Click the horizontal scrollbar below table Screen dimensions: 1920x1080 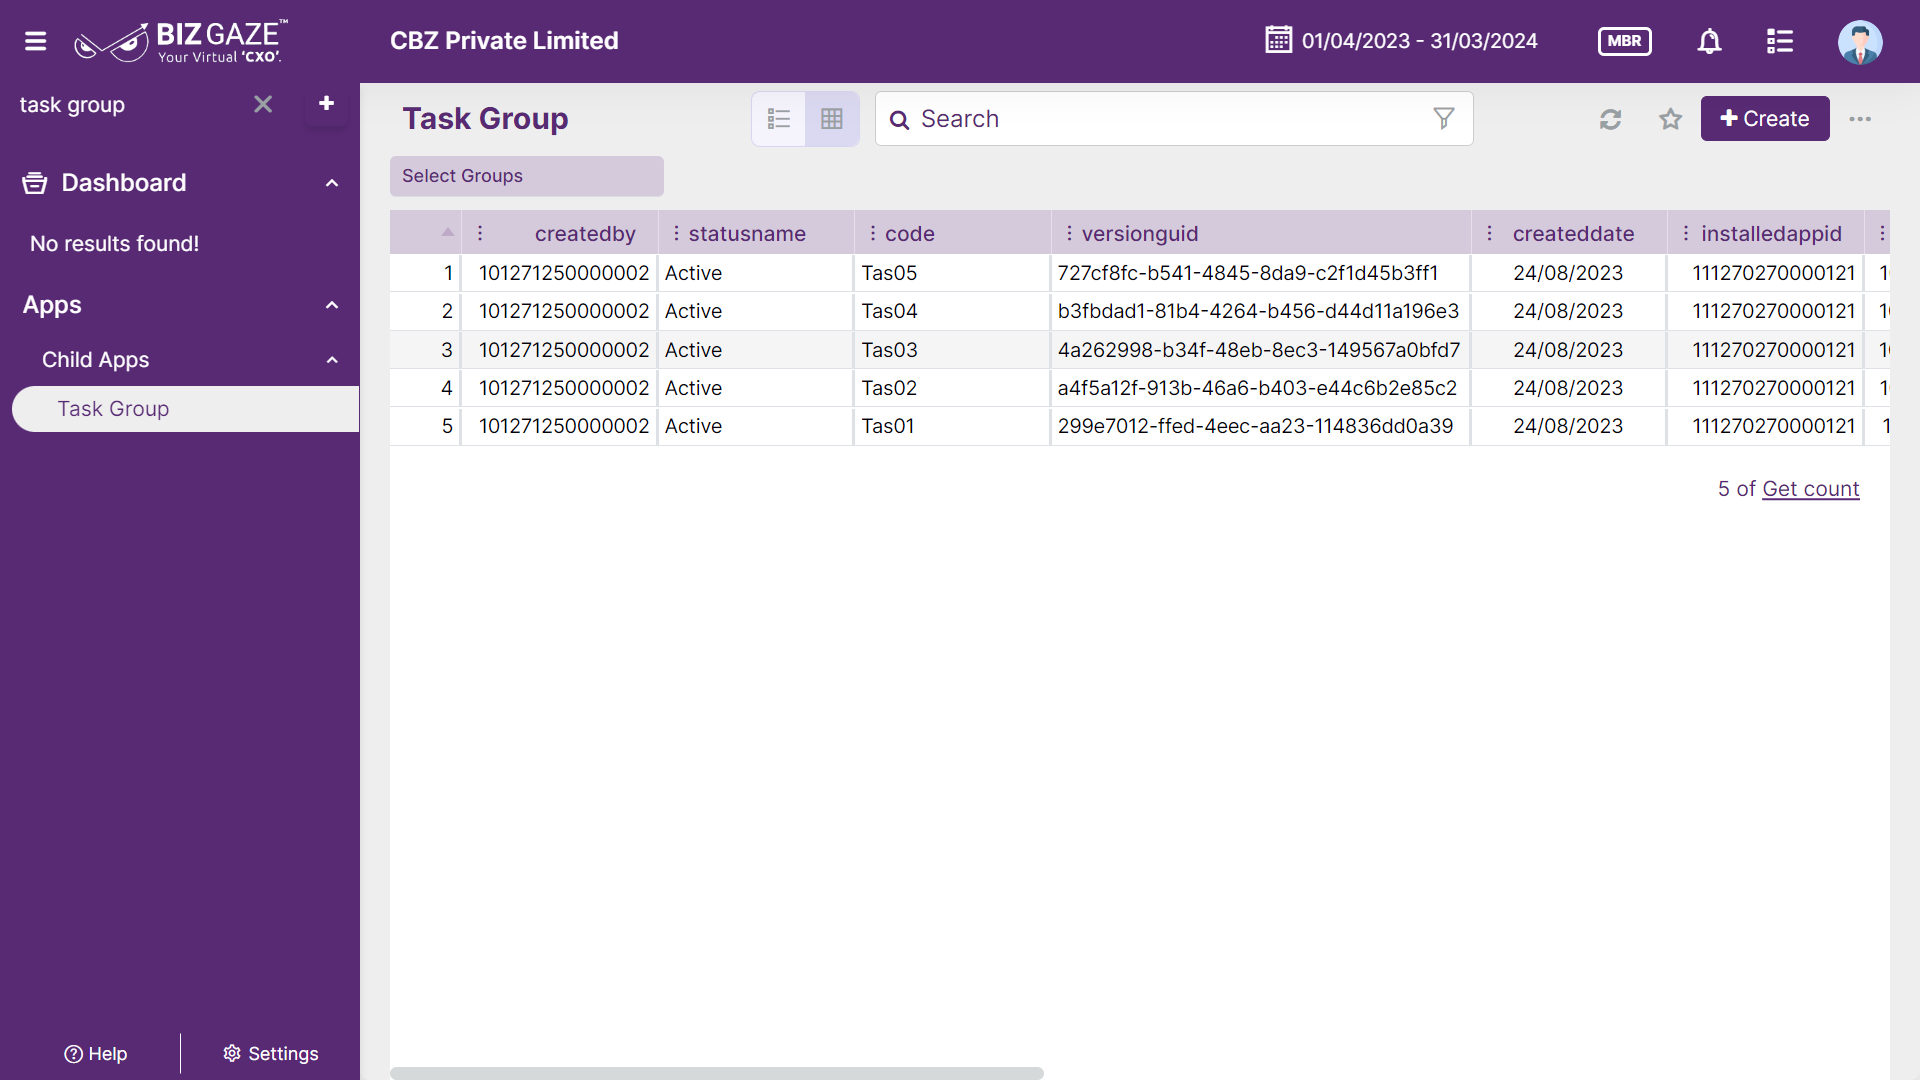click(x=716, y=1073)
